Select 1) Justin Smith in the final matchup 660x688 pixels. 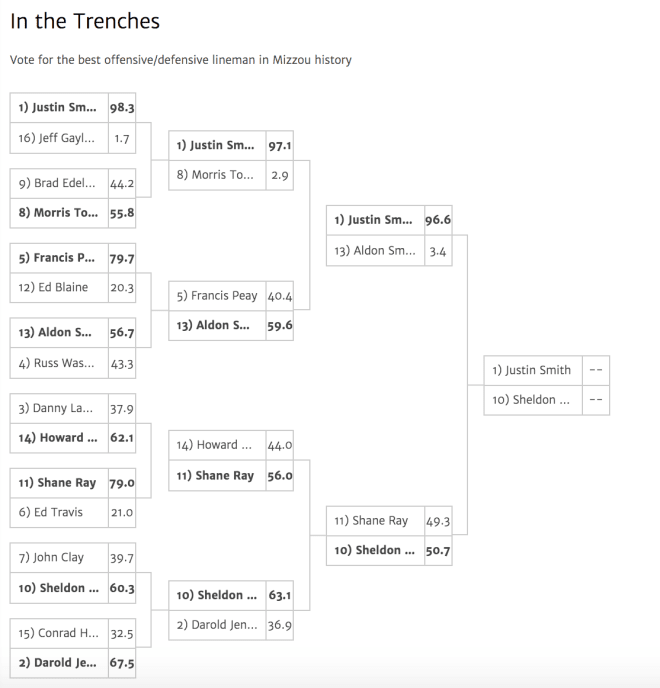pos(546,370)
